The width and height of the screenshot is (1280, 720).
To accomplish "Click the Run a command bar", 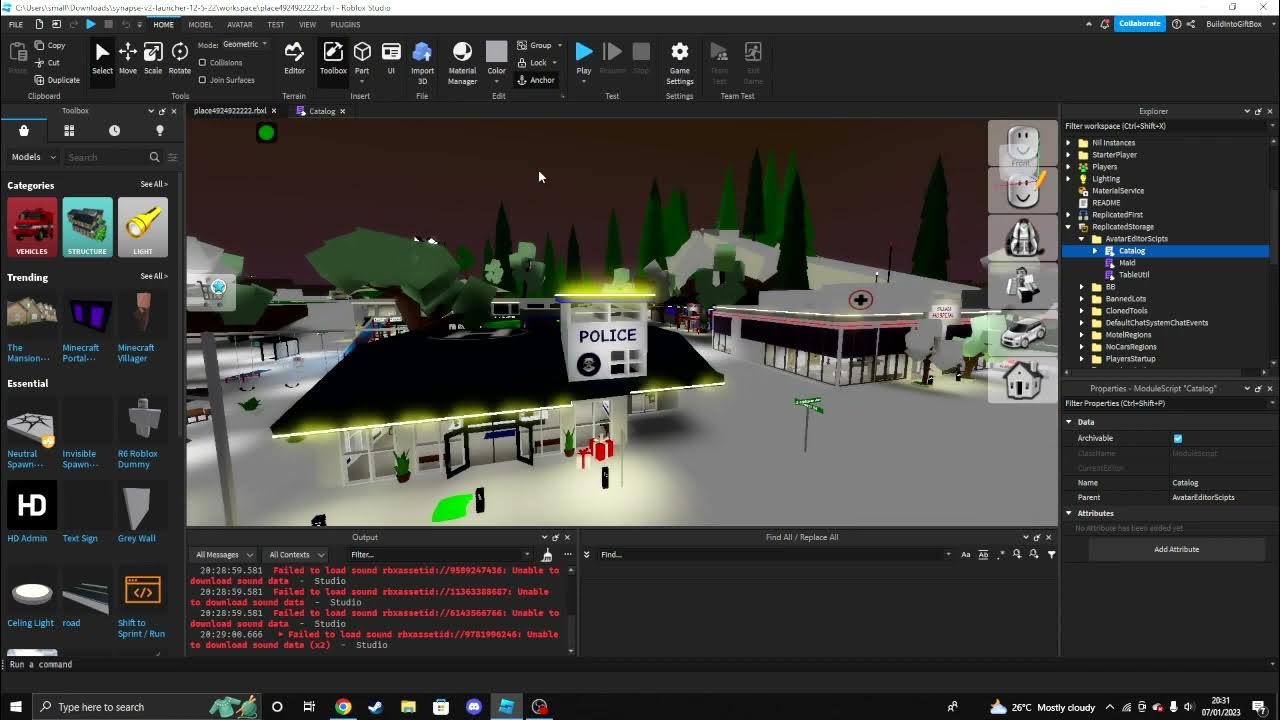I will coord(640,664).
